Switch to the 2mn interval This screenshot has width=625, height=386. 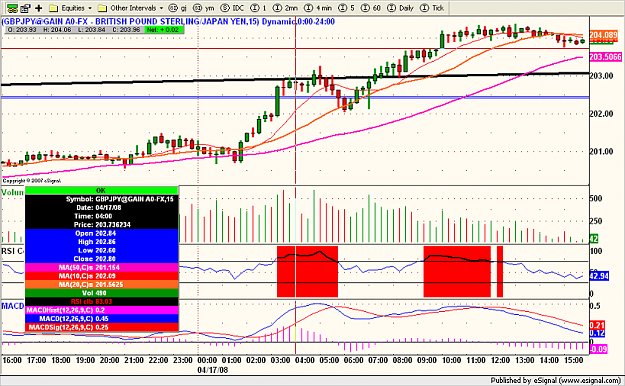click(285, 8)
